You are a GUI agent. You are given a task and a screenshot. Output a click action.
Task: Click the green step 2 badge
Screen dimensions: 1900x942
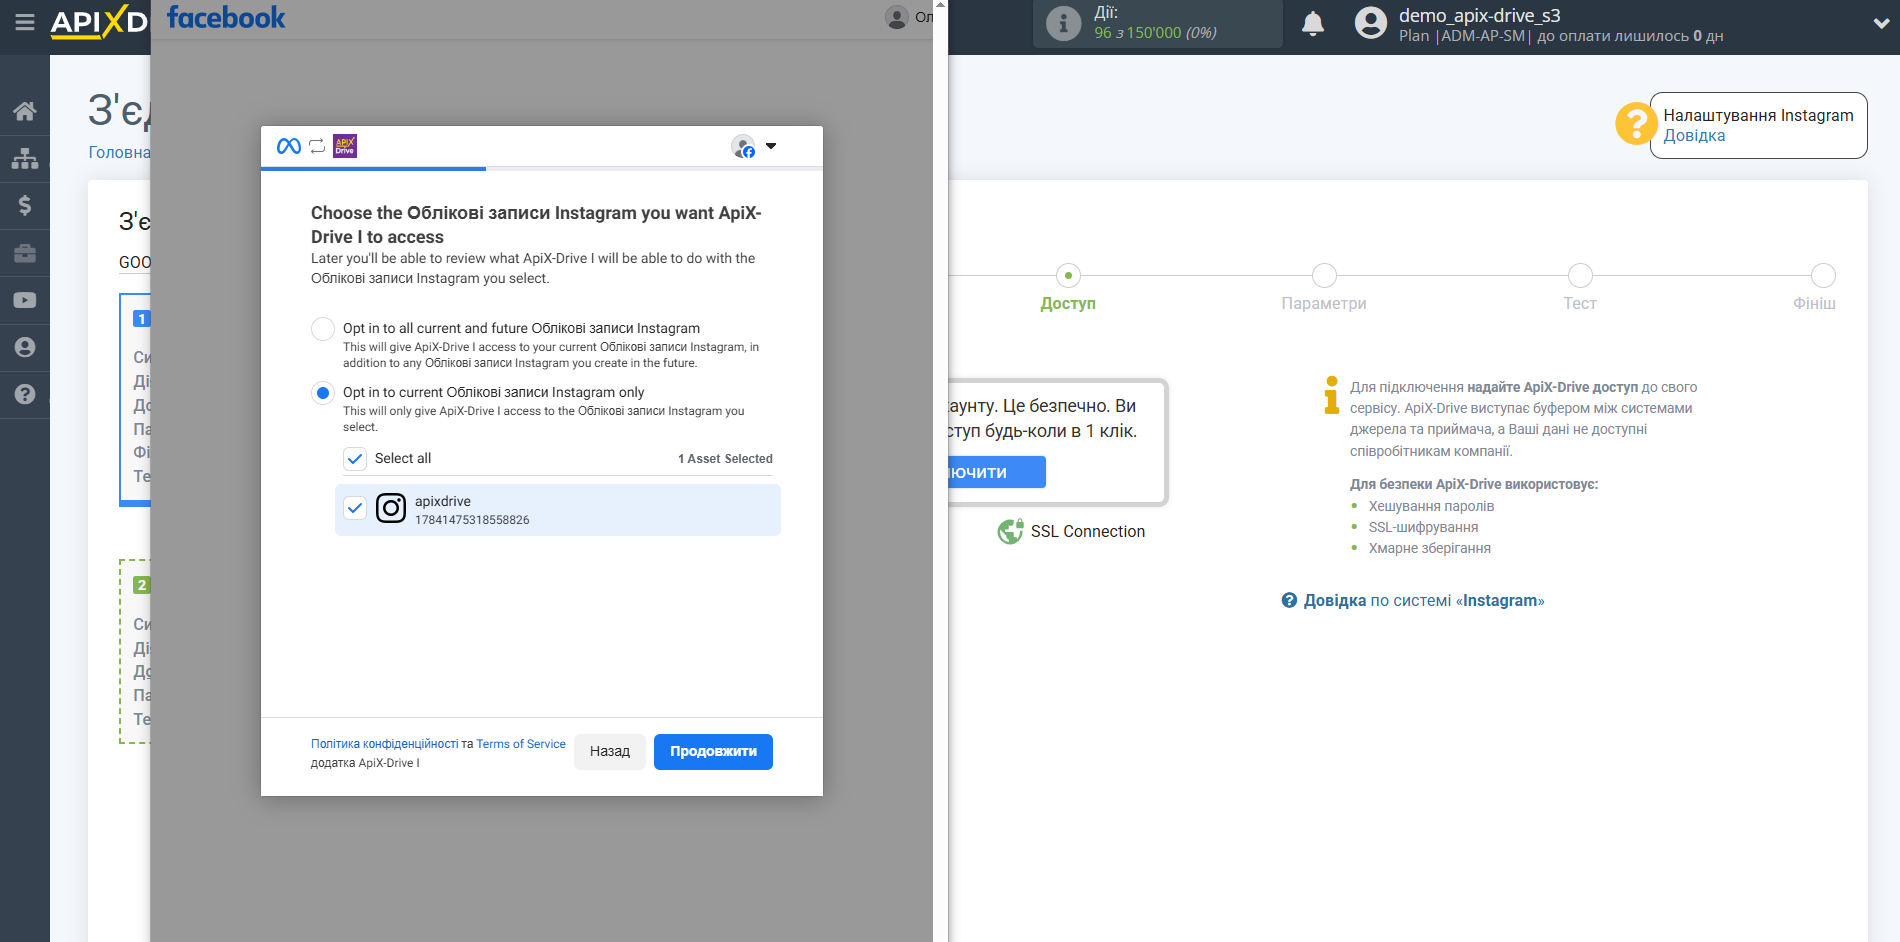142,585
